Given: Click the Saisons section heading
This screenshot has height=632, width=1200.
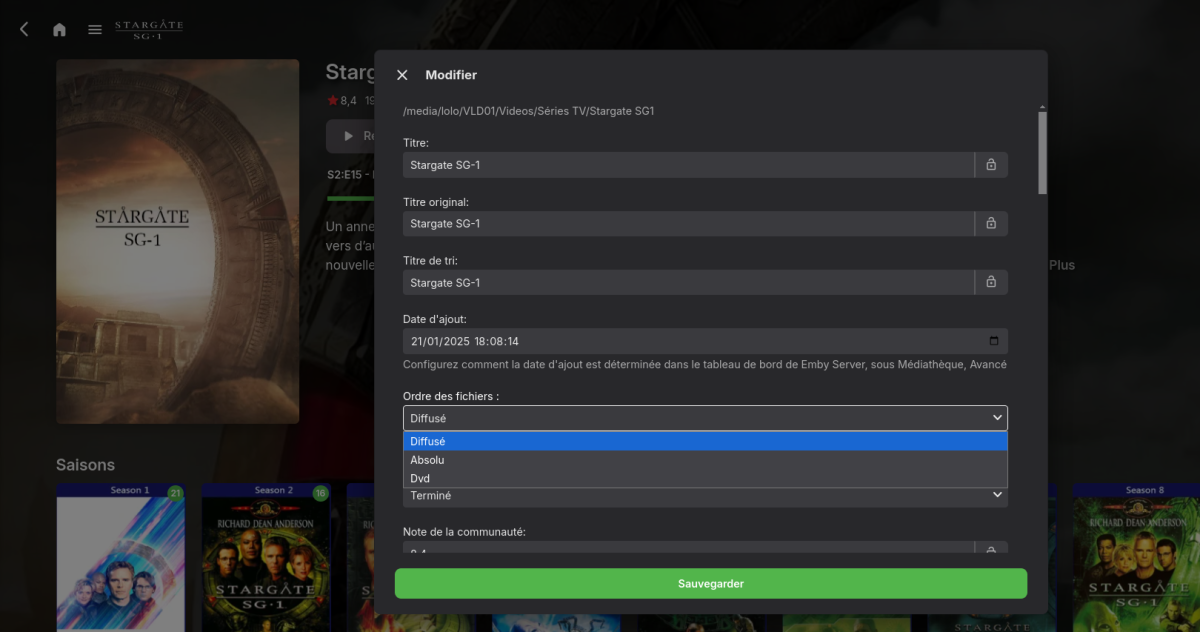Looking at the screenshot, I should coord(85,465).
